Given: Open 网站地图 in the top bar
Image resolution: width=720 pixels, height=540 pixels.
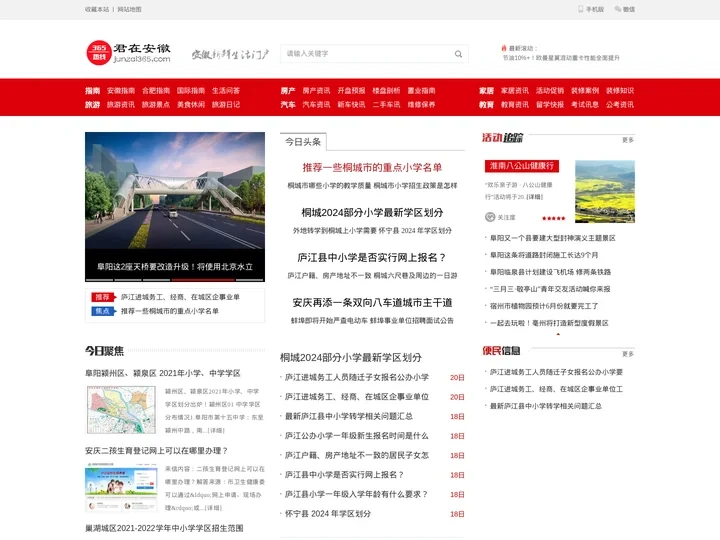Looking at the screenshot, I should click(129, 9).
